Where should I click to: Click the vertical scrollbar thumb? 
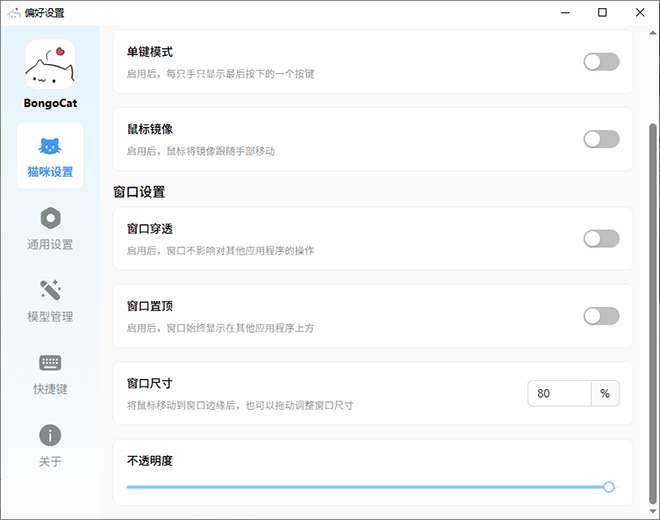[653, 313]
